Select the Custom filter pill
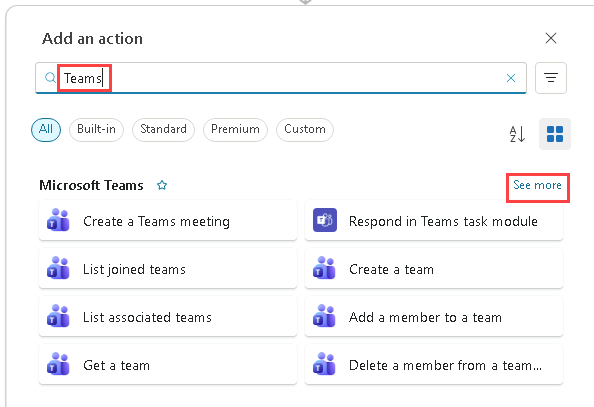 305,130
